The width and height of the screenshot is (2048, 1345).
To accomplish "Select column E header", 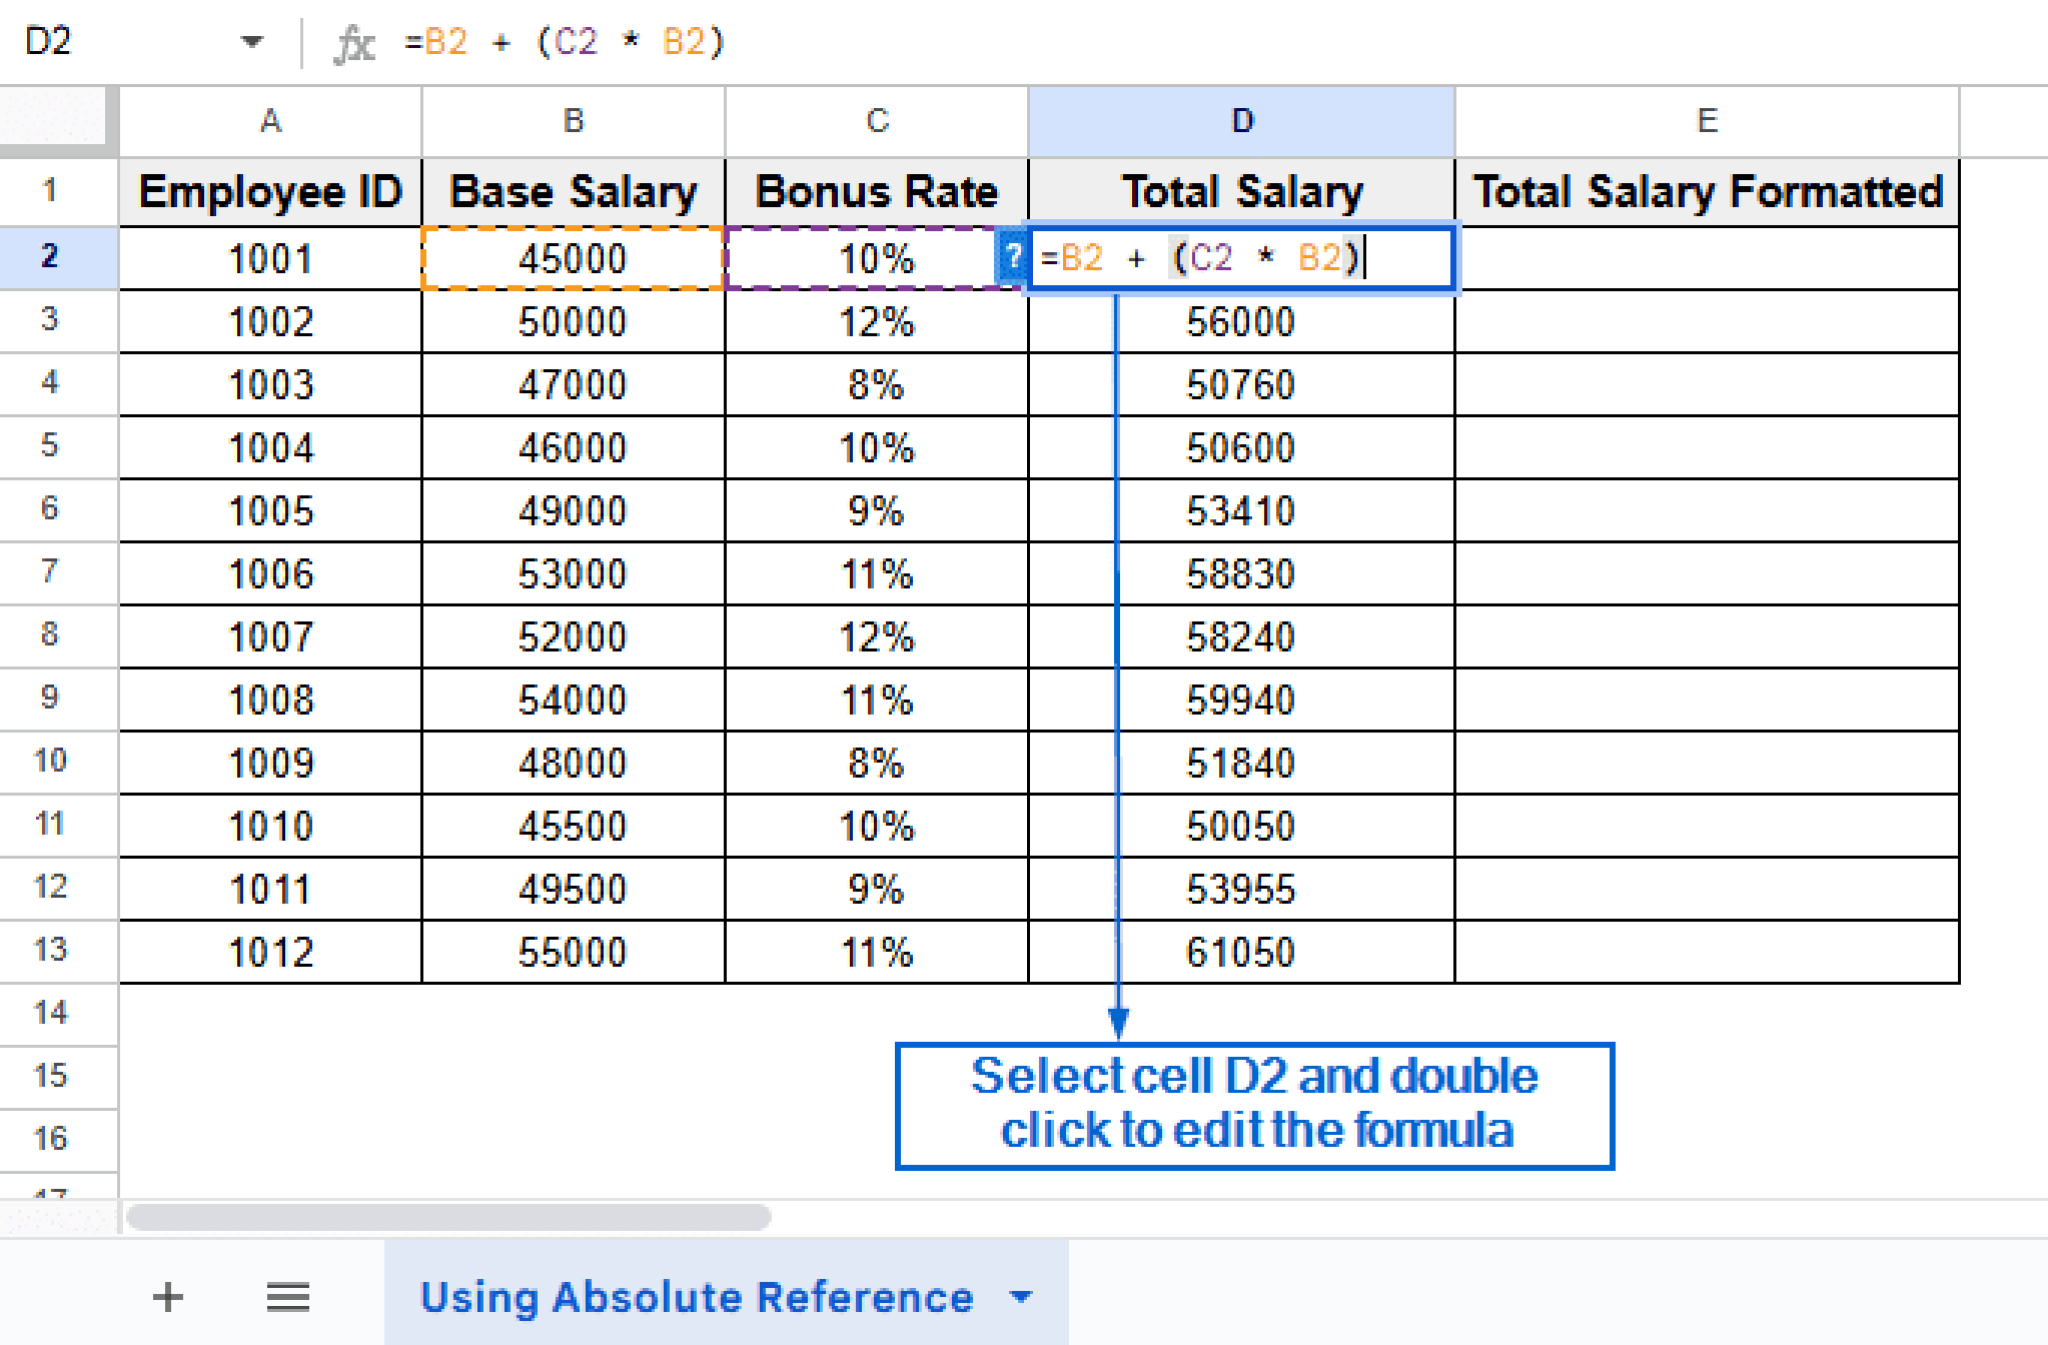I will tap(1706, 120).
